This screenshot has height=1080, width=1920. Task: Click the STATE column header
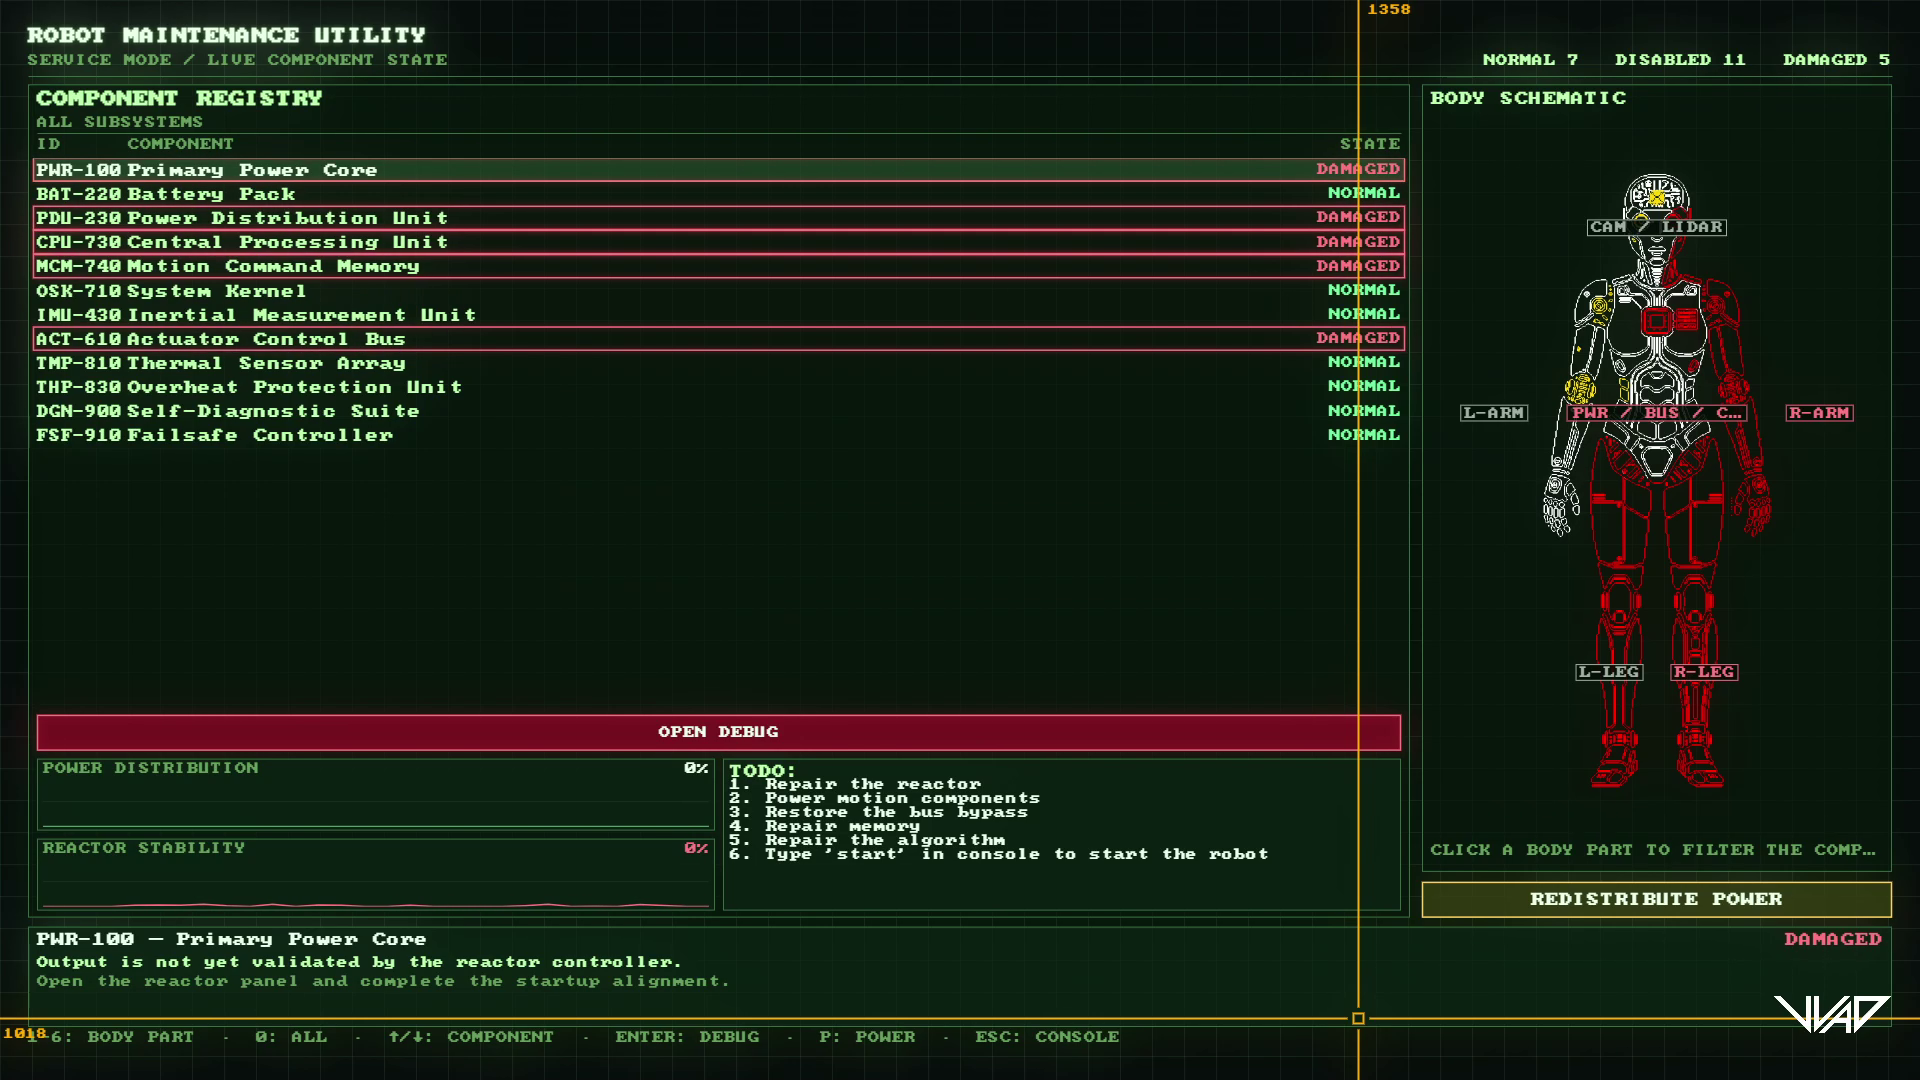[x=1370, y=144]
